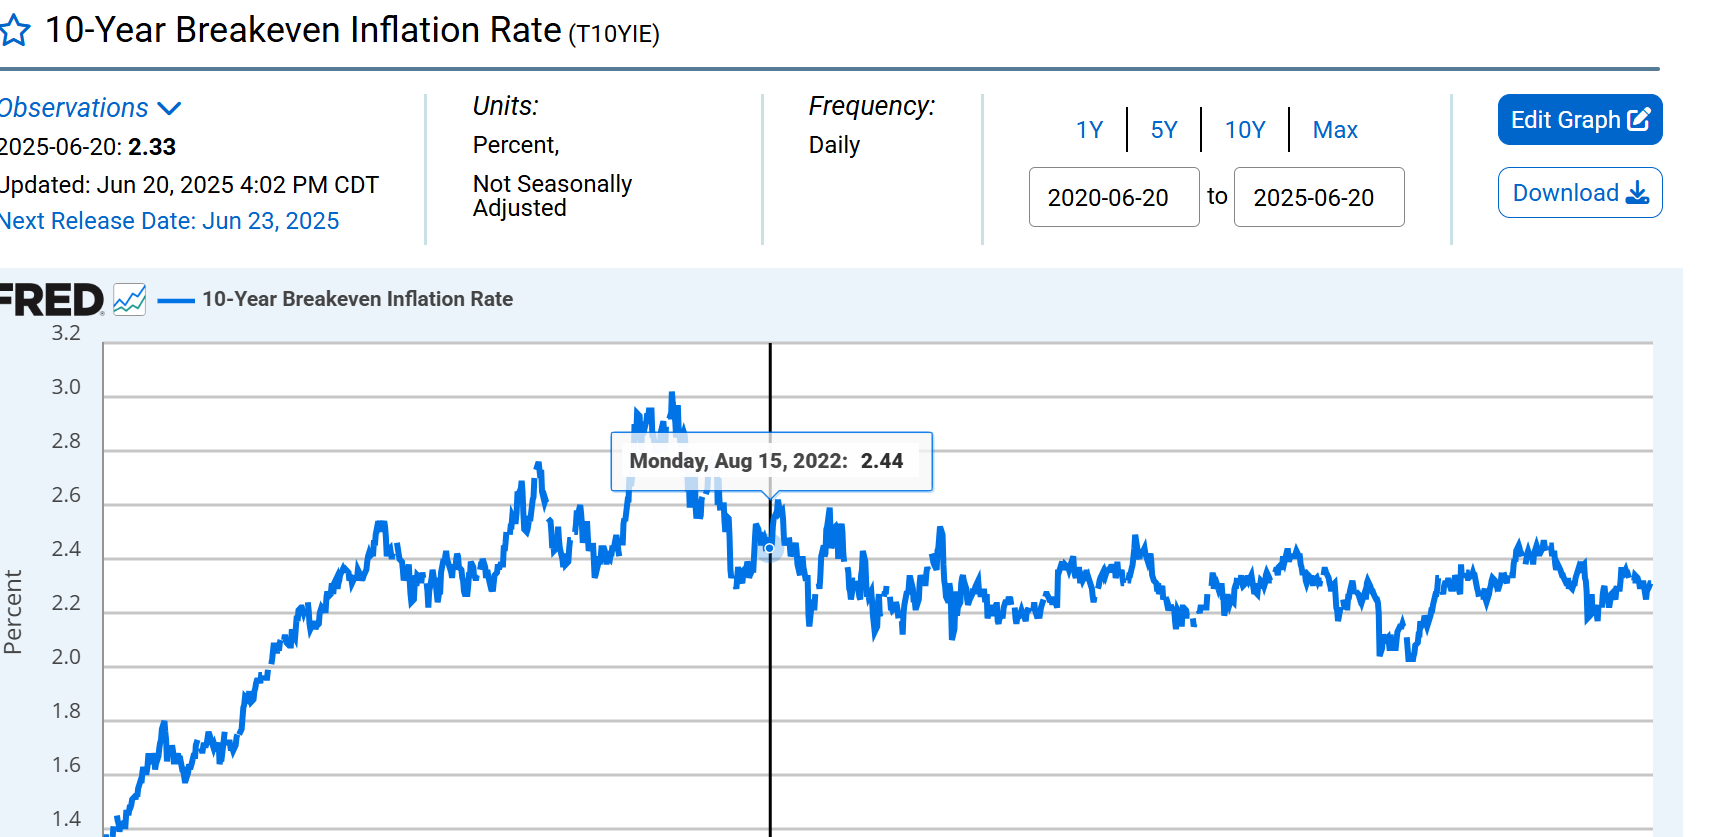Click the 2025-06-20: 2.33 observation value

coord(87,147)
